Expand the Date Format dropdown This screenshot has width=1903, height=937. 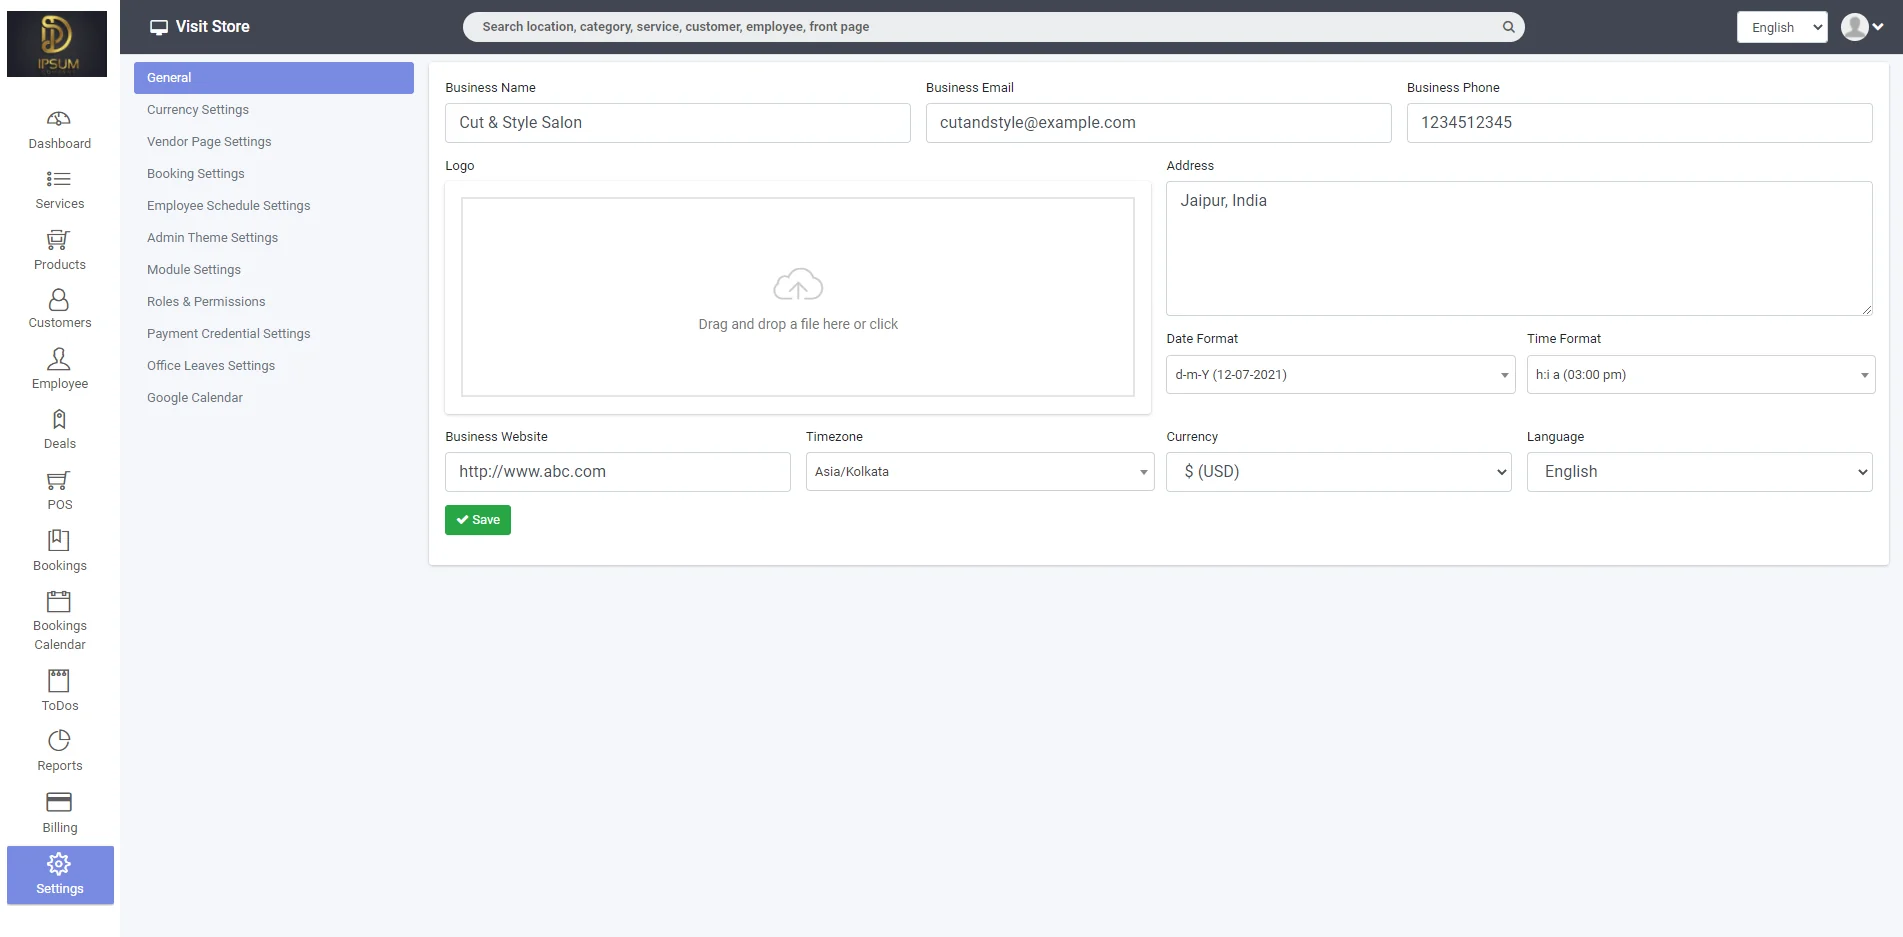(x=1339, y=375)
